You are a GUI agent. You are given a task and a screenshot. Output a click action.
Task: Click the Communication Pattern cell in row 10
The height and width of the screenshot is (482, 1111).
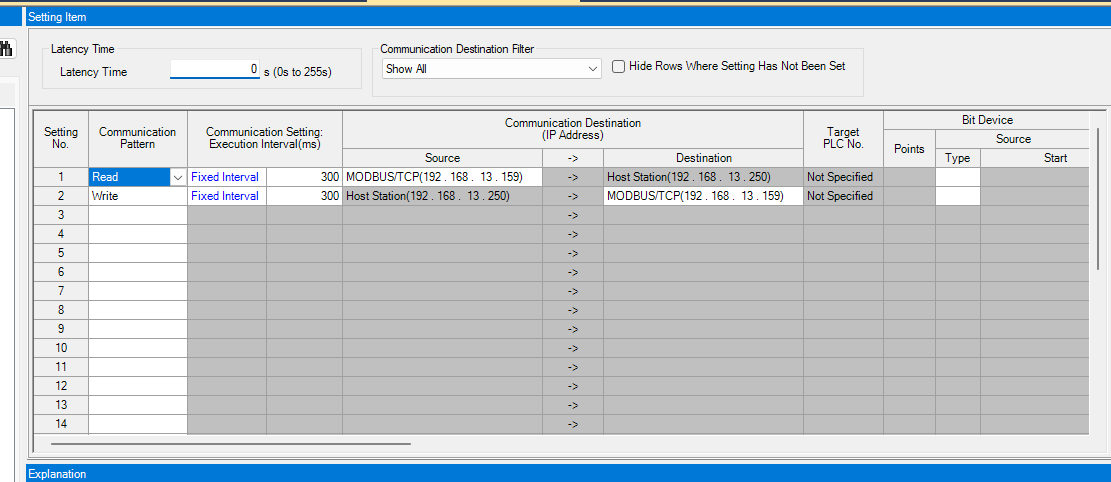click(137, 348)
